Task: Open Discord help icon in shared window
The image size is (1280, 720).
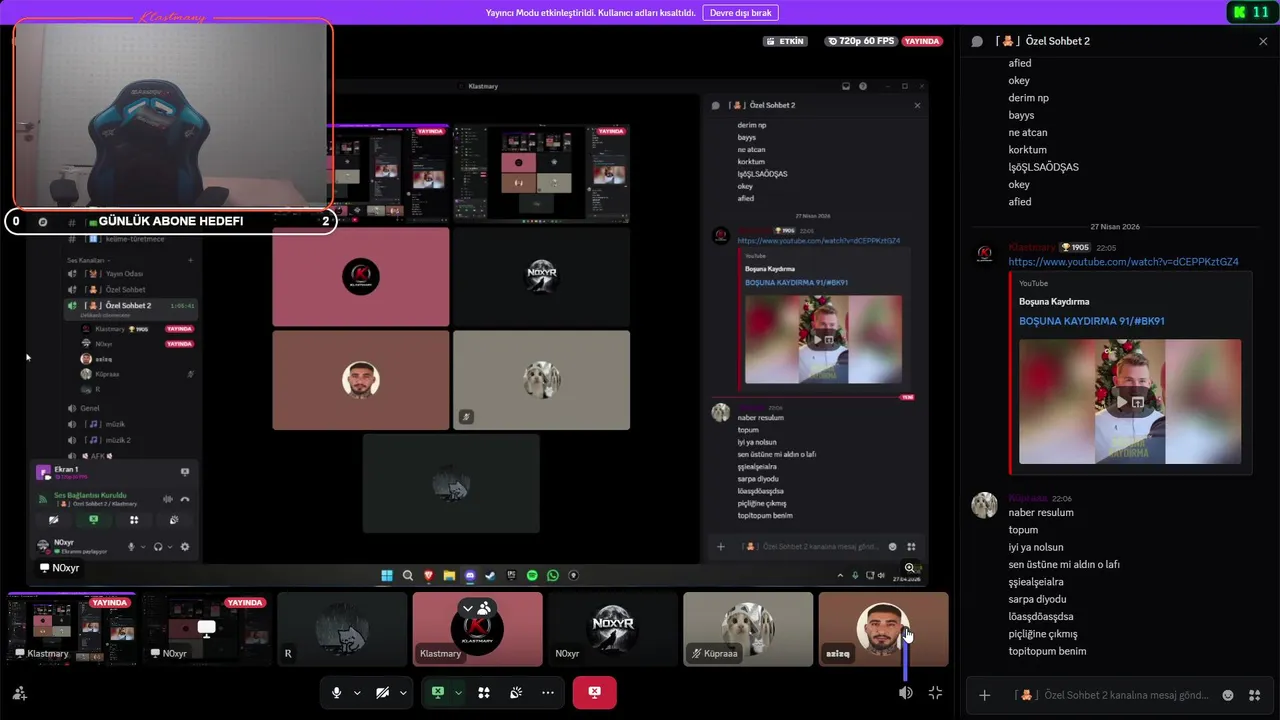Action: [863, 86]
